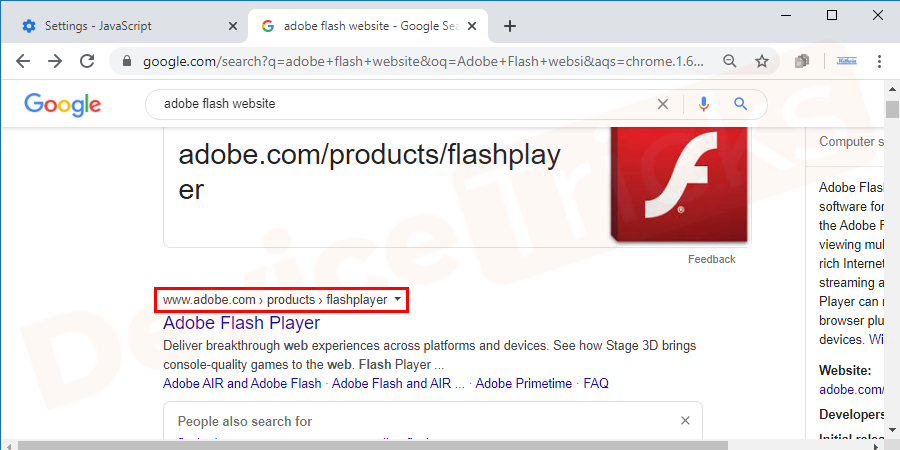This screenshot has height=450, width=900.
Task: Open the Adobe Flash logo image
Action: pyautogui.click(x=681, y=184)
